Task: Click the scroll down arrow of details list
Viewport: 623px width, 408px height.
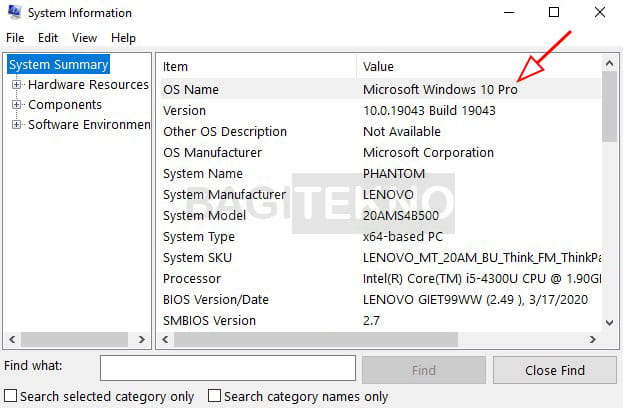Action: pos(609,323)
